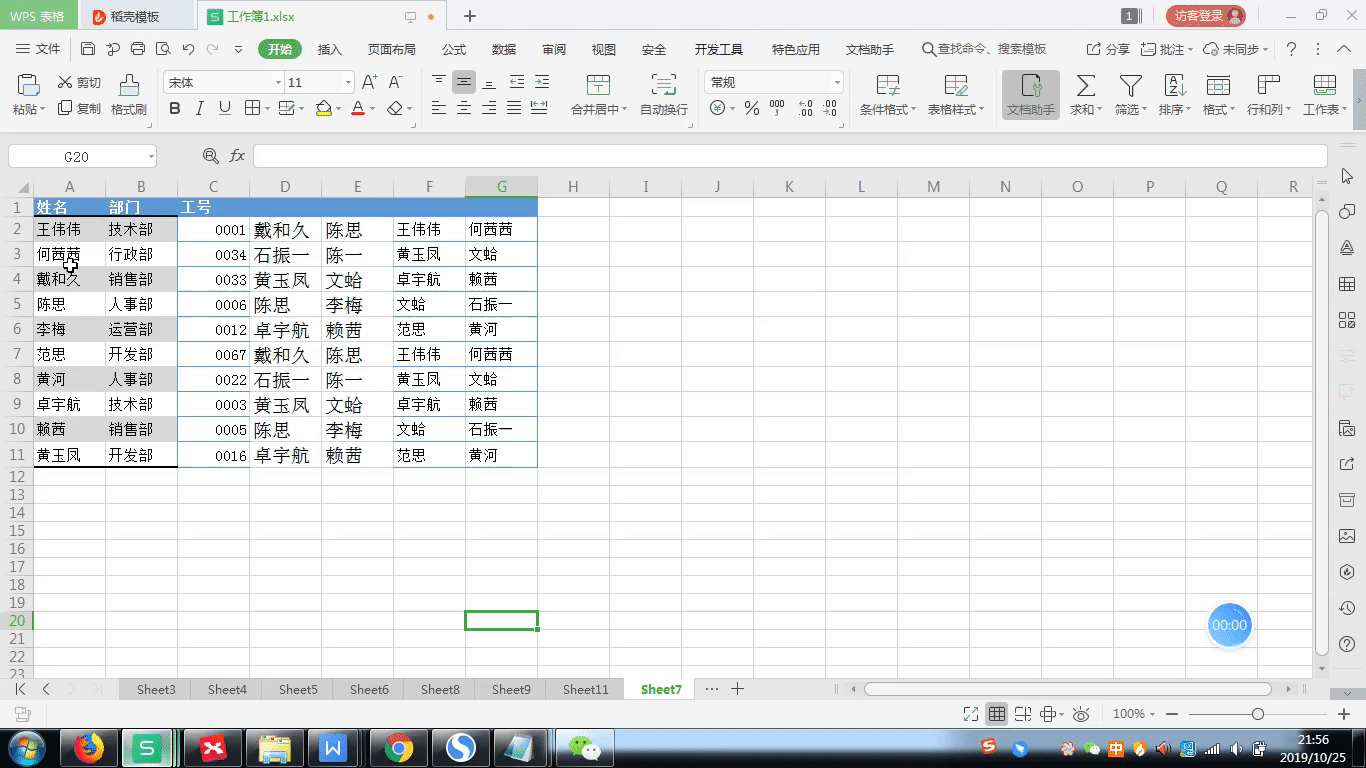Image resolution: width=1366 pixels, height=768 pixels.
Task: Open Conditional Formatting (条件格式) tool
Action: coord(887,86)
